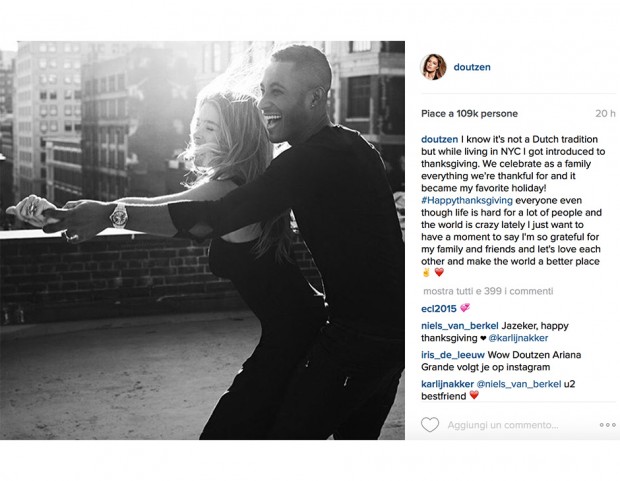This screenshot has height=481, width=620.
Task: Click the #Happythanksgiving hashtag
Action: pos(467,201)
